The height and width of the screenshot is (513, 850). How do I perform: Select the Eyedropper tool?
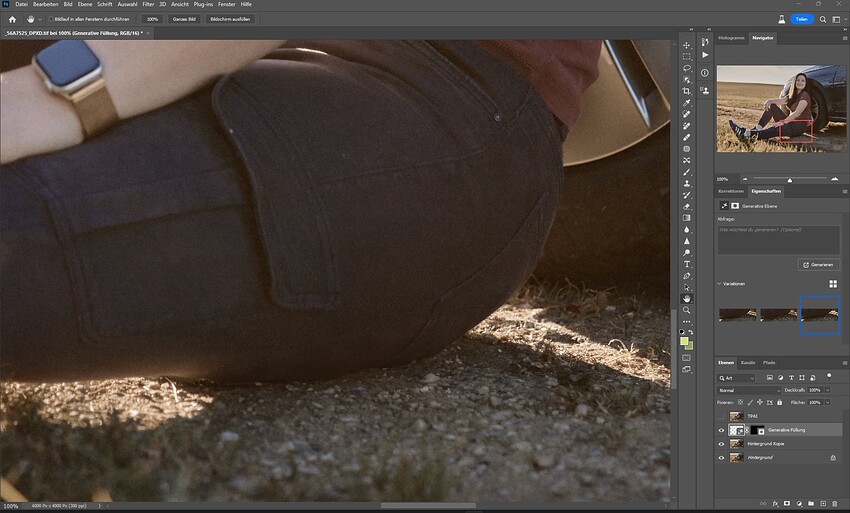coord(687,103)
